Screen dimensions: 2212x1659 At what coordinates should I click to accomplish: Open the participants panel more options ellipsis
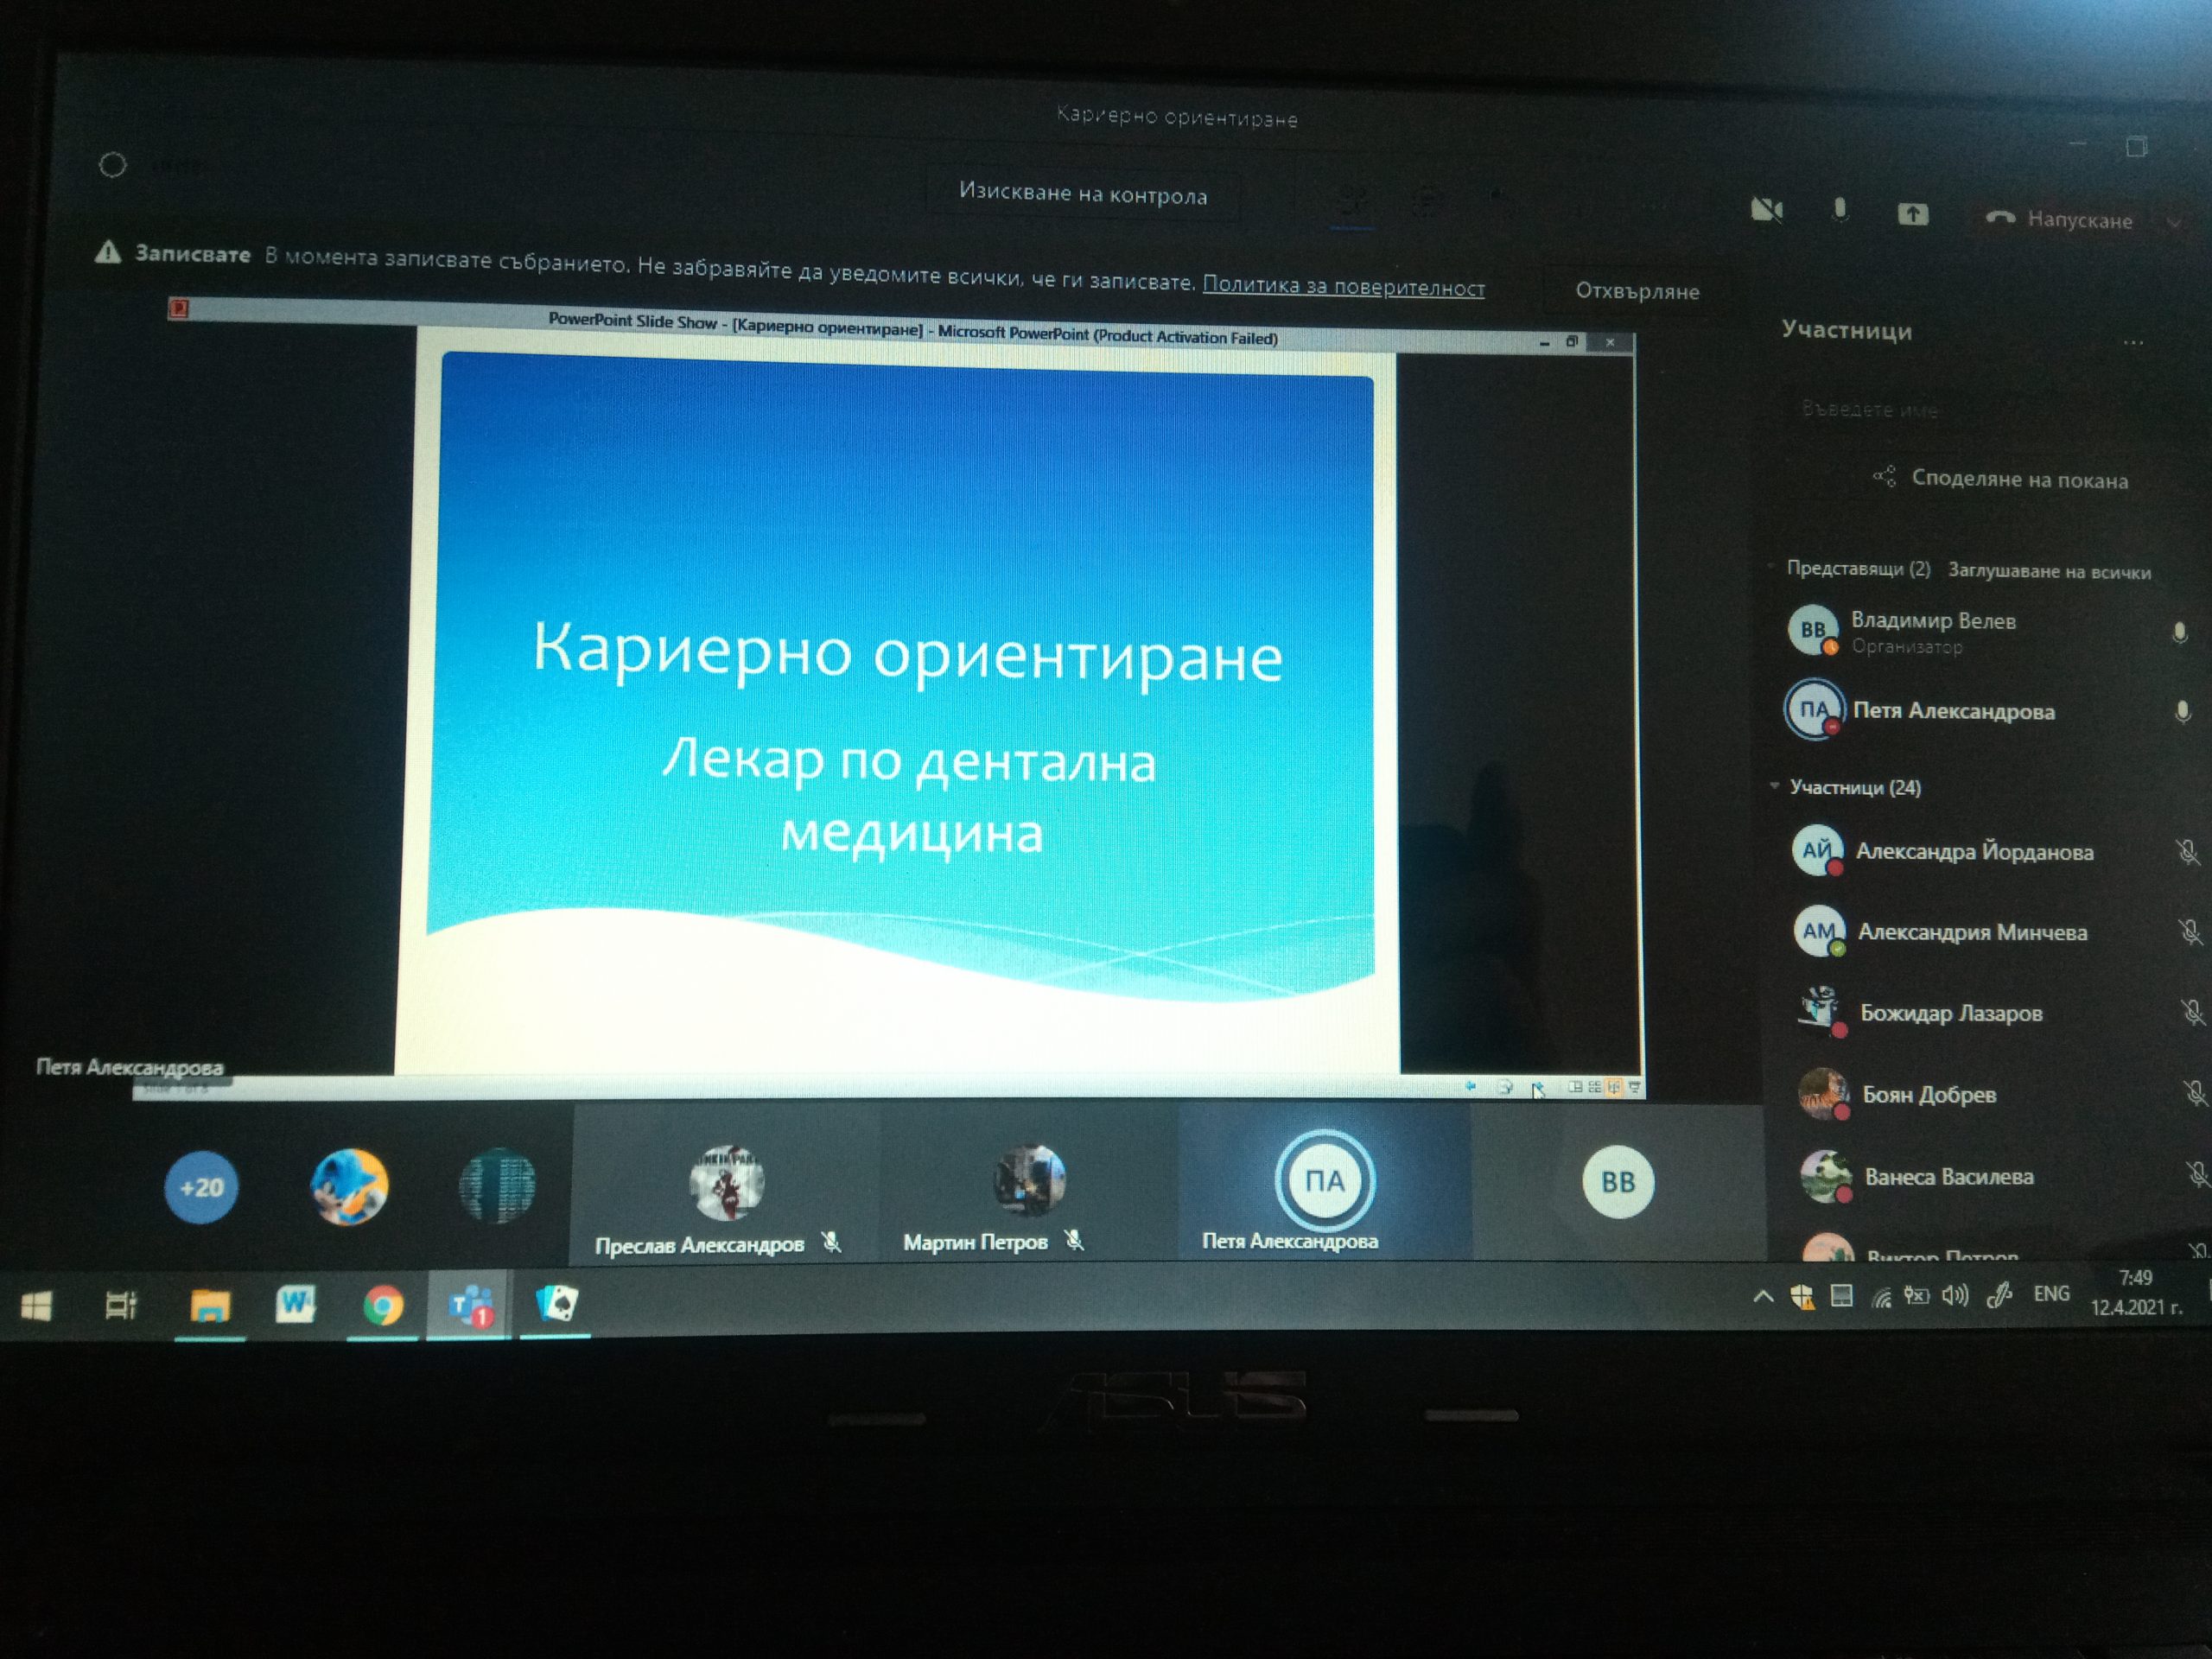coord(2133,343)
